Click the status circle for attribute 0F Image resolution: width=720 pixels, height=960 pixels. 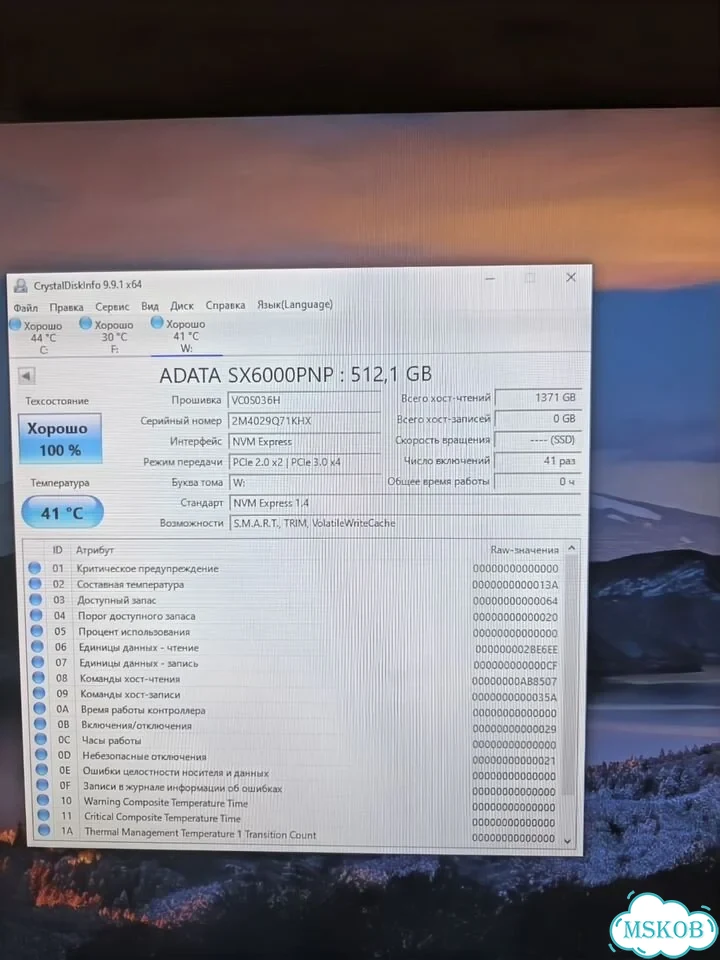click(x=42, y=785)
